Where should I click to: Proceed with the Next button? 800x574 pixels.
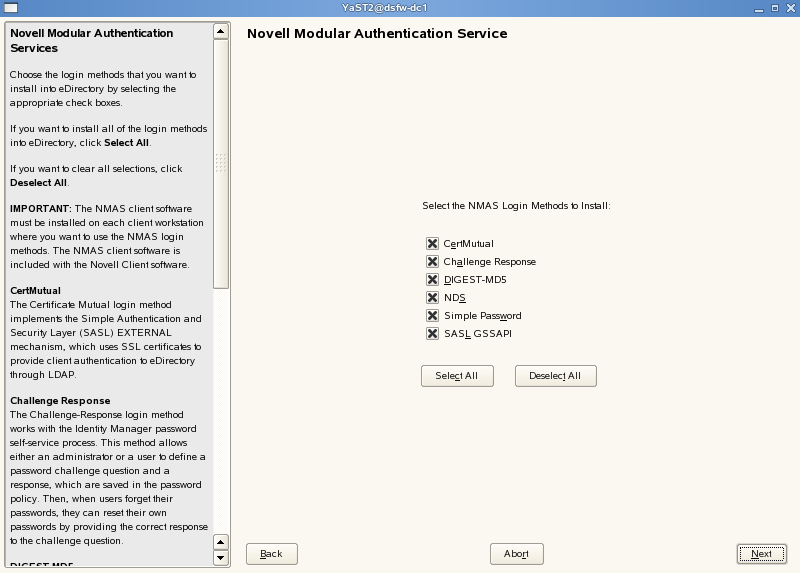[762, 554]
